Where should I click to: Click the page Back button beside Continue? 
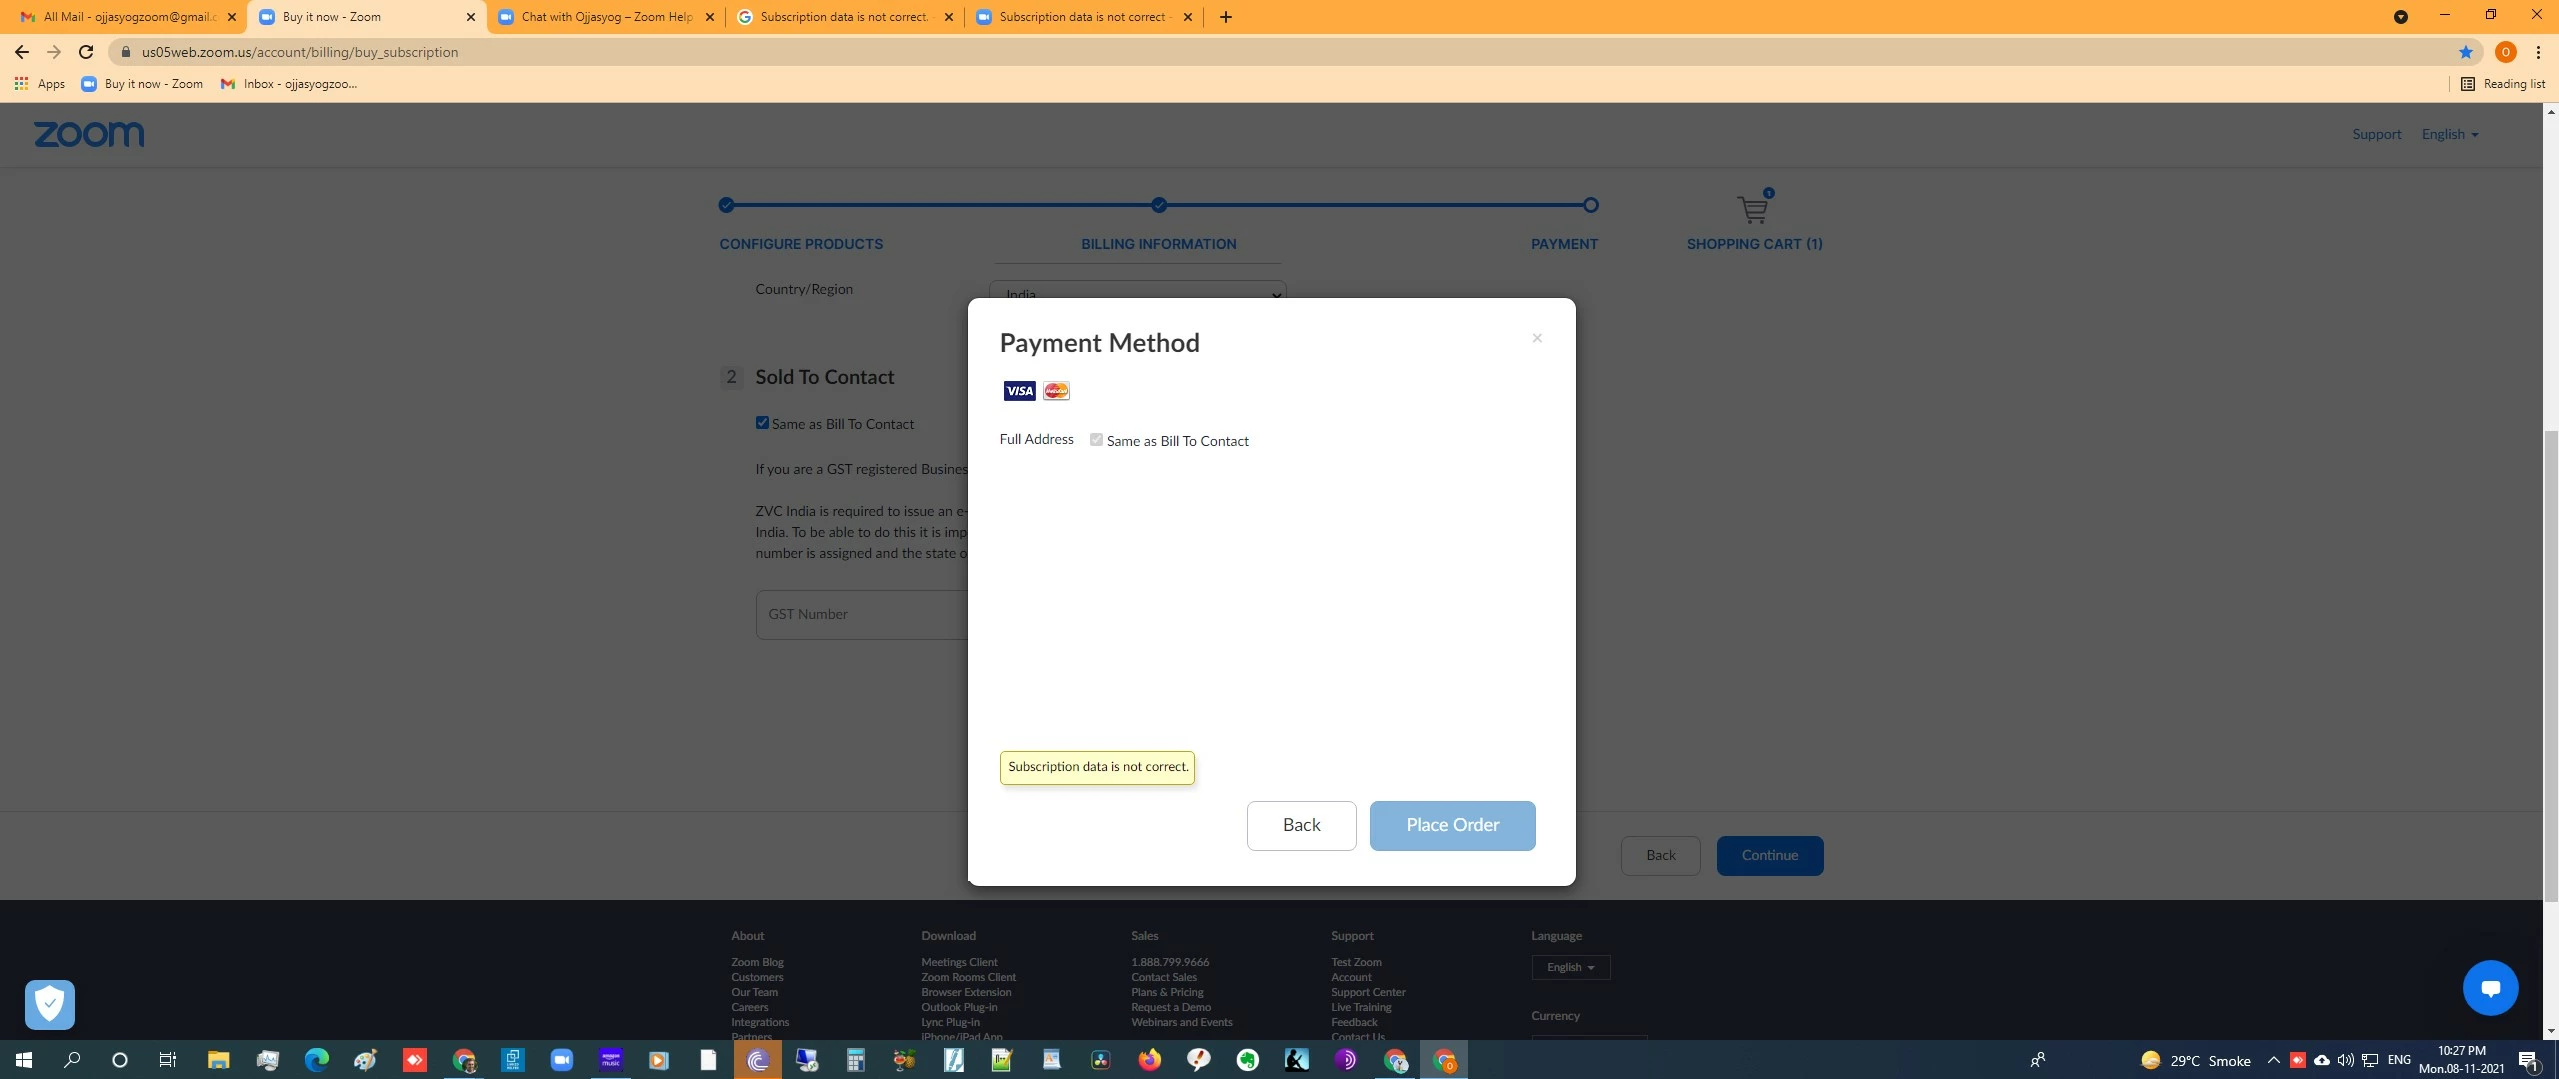(x=1660, y=855)
